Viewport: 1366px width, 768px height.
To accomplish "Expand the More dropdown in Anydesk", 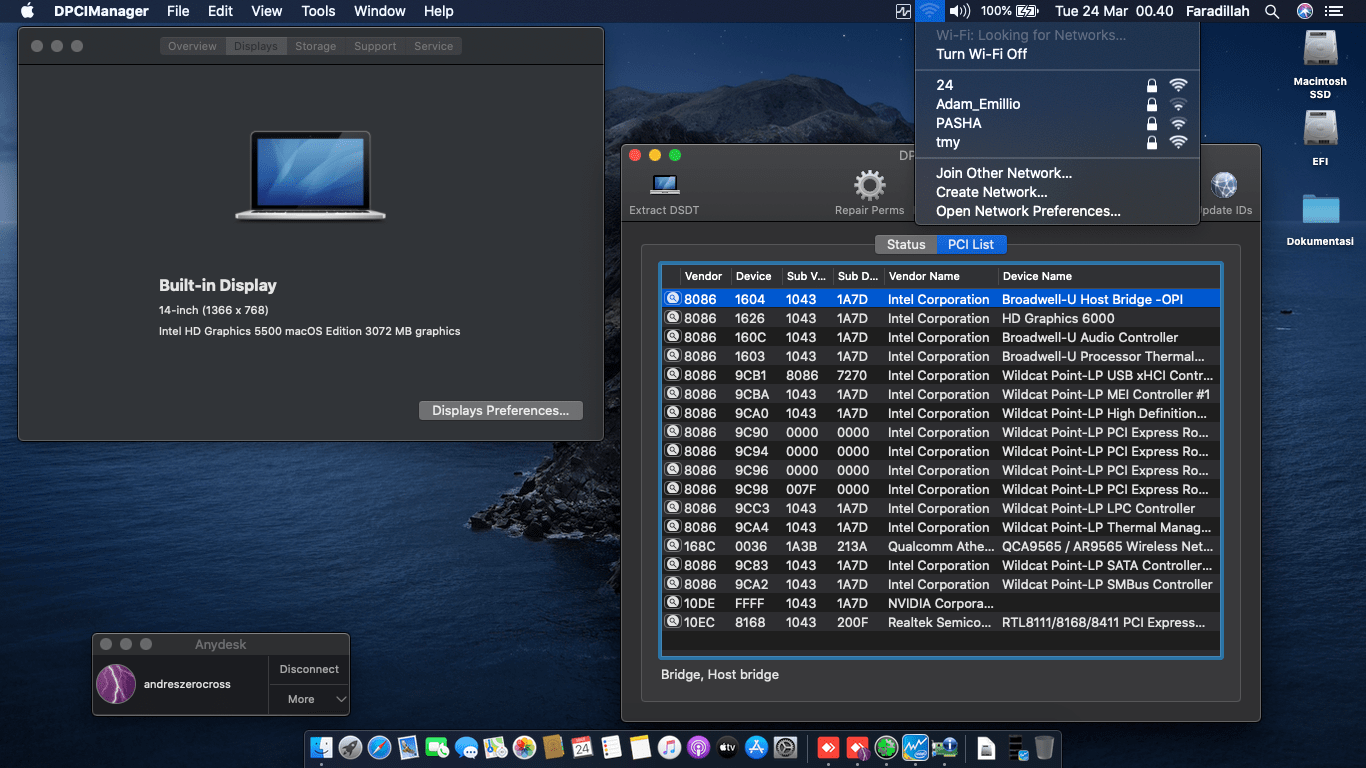I will tap(308, 699).
